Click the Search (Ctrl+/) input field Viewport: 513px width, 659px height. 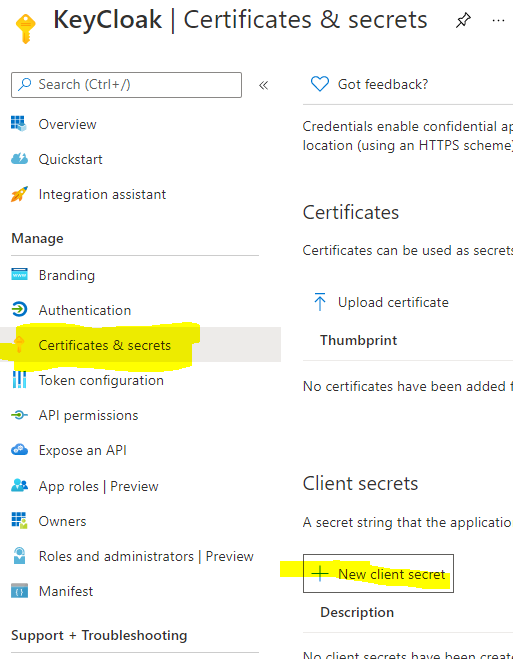pos(126,85)
